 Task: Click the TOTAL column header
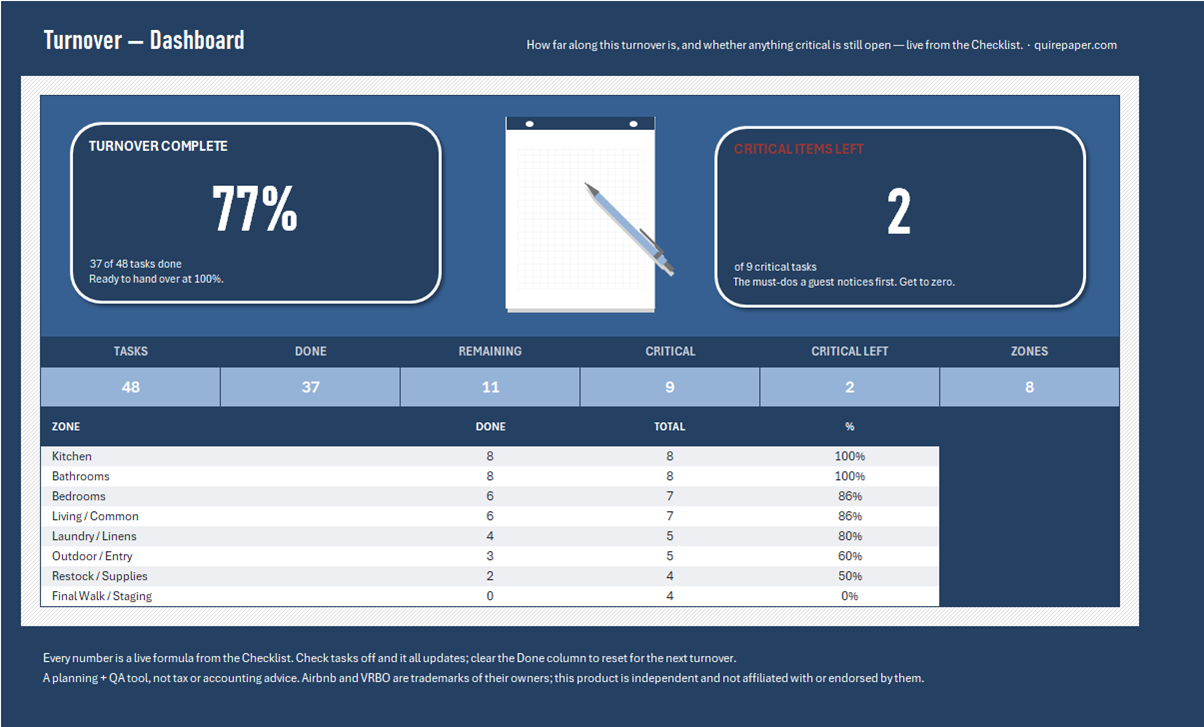point(670,426)
